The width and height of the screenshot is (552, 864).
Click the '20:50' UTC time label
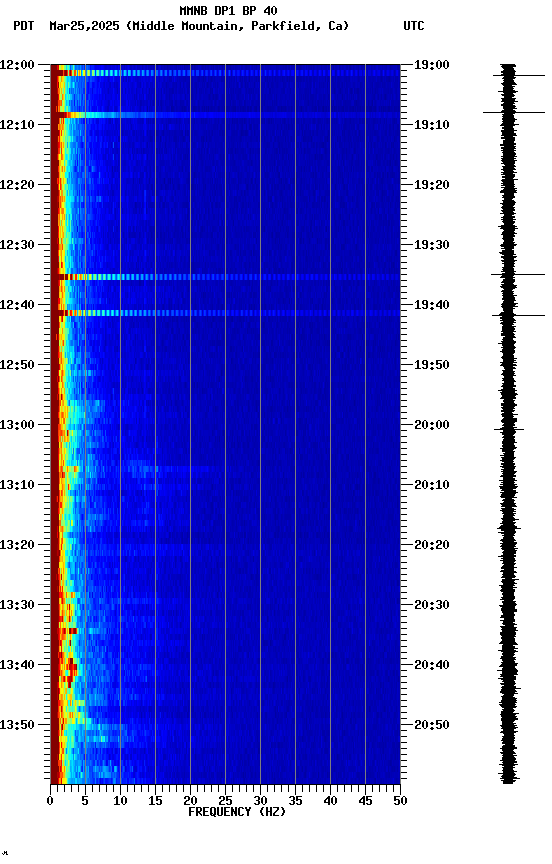(x=432, y=725)
